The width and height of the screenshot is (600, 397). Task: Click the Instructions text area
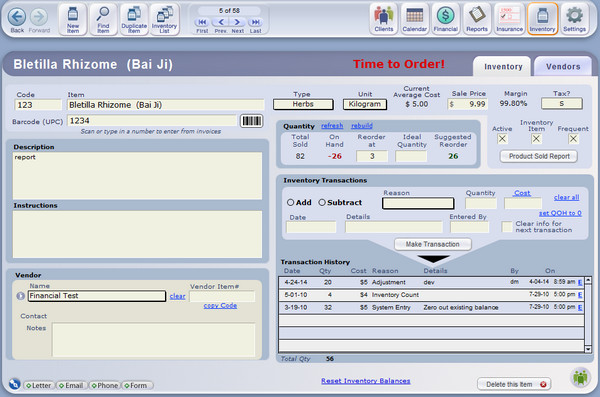[137, 234]
